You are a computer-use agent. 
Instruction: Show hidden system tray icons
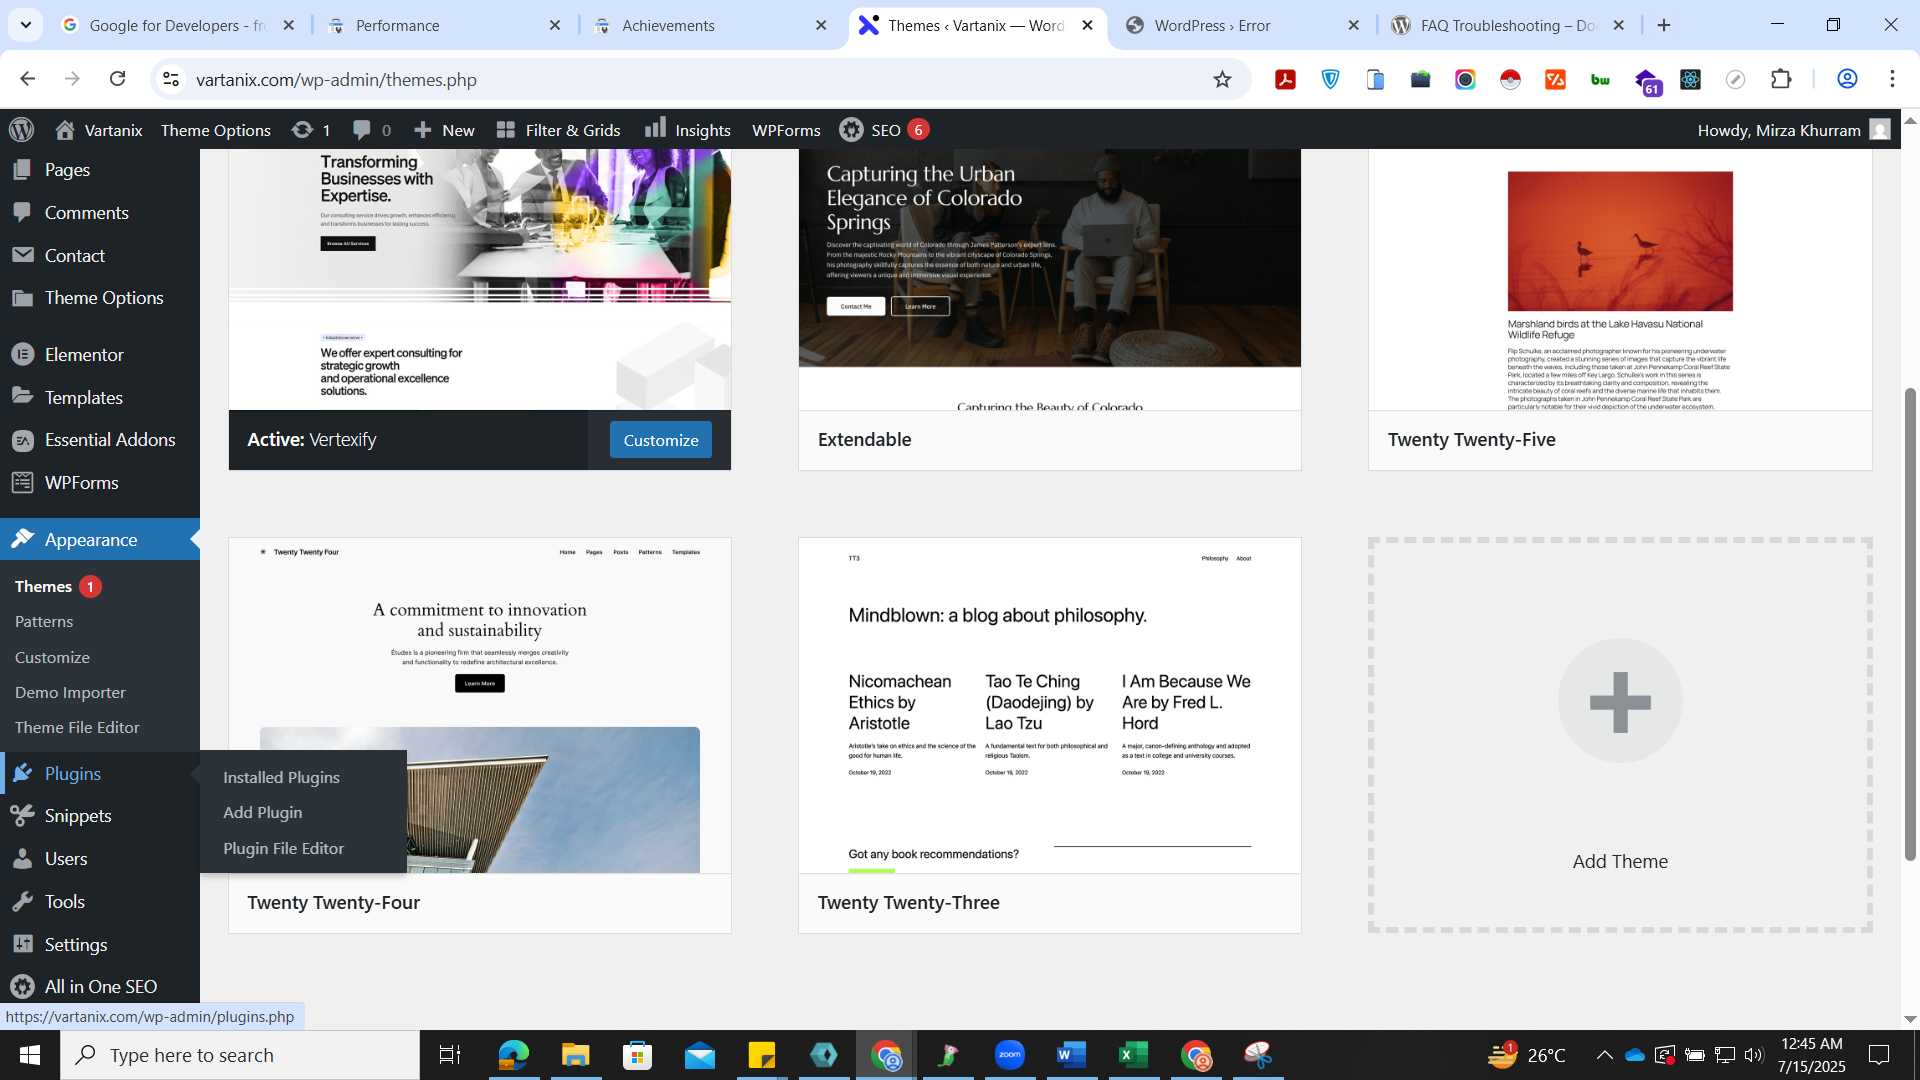point(1604,1055)
